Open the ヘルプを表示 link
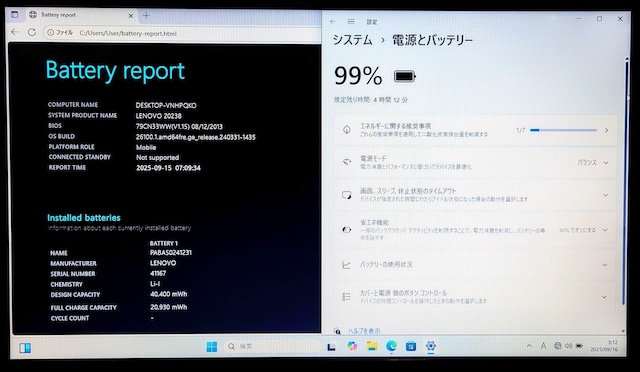The image size is (640, 372). point(364,331)
